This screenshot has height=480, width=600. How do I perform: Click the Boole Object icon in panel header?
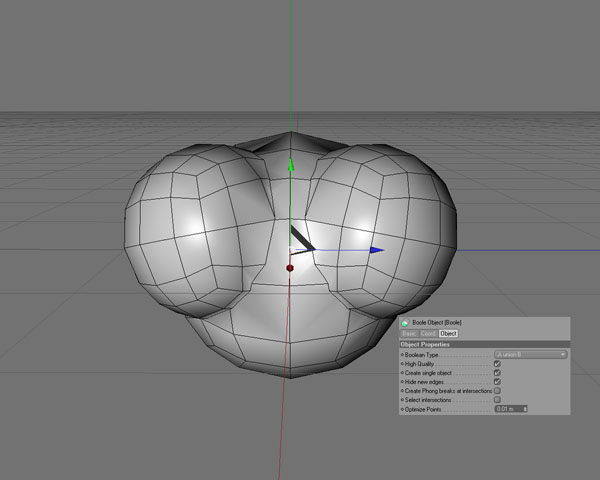coord(405,323)
